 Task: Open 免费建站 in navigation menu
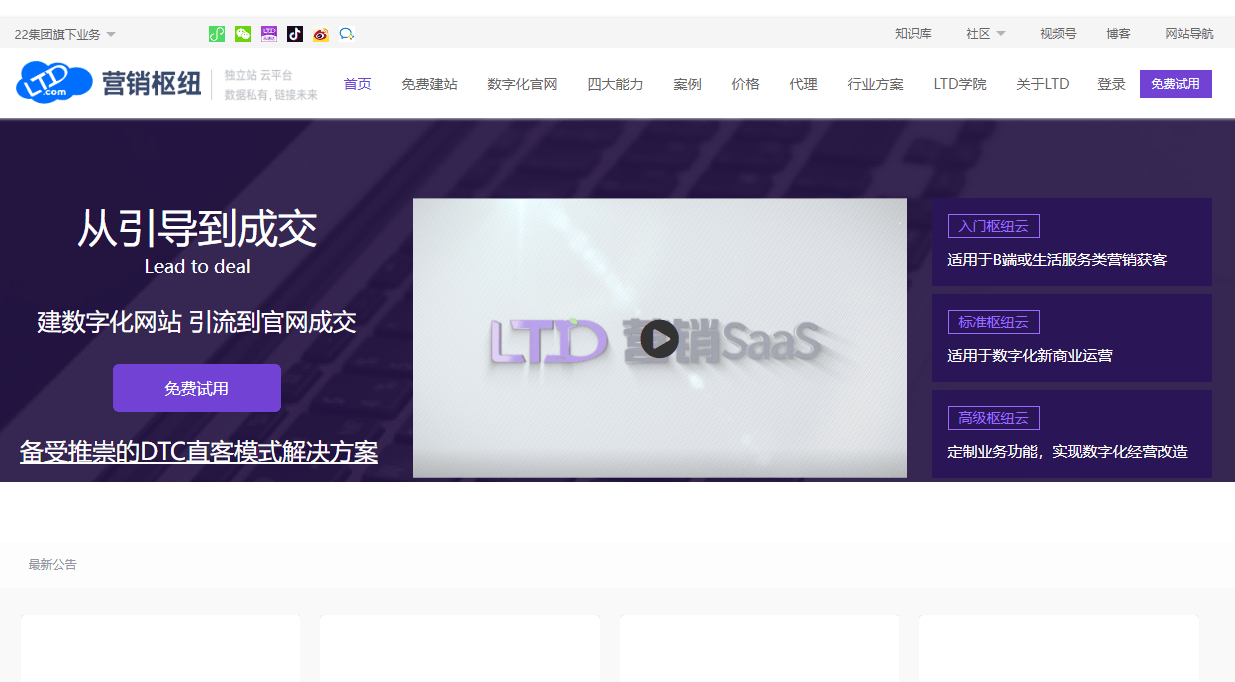[x=430, y=84]
